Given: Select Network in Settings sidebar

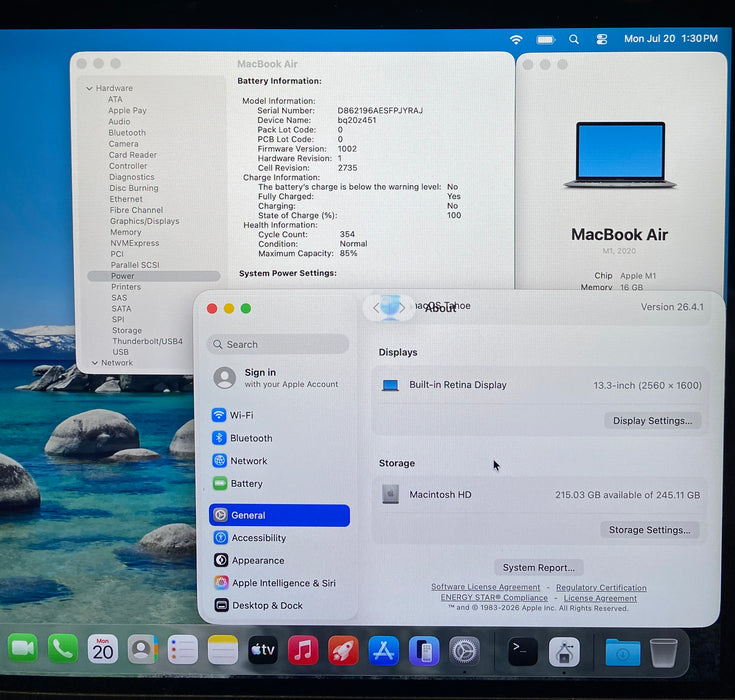Looking at the screenshot, I should (279, 461).
